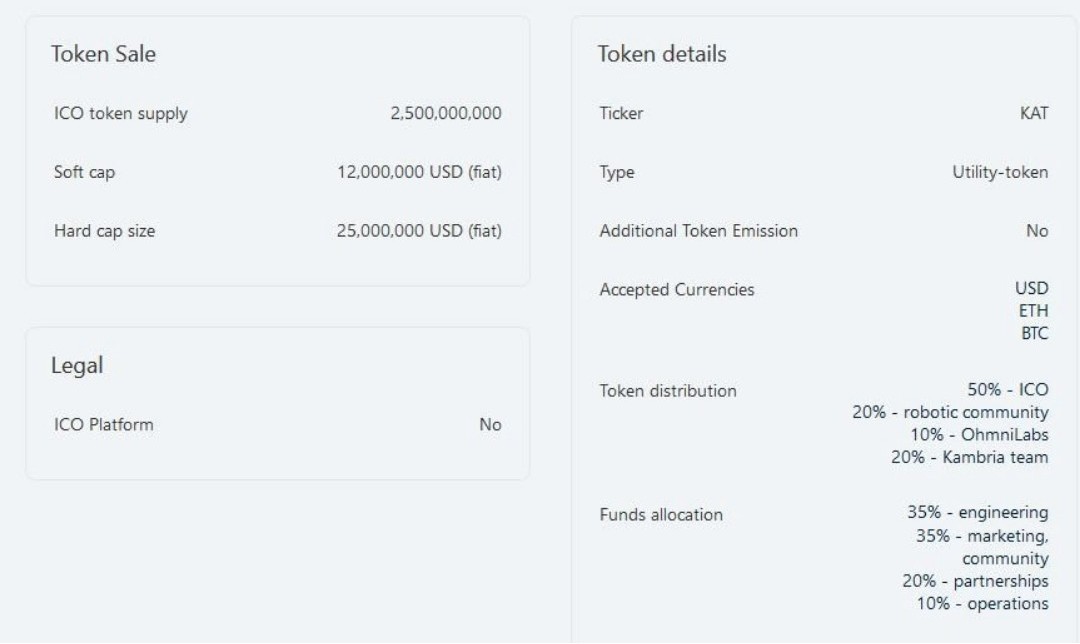Click the Legal card heading

coord(77,366)
